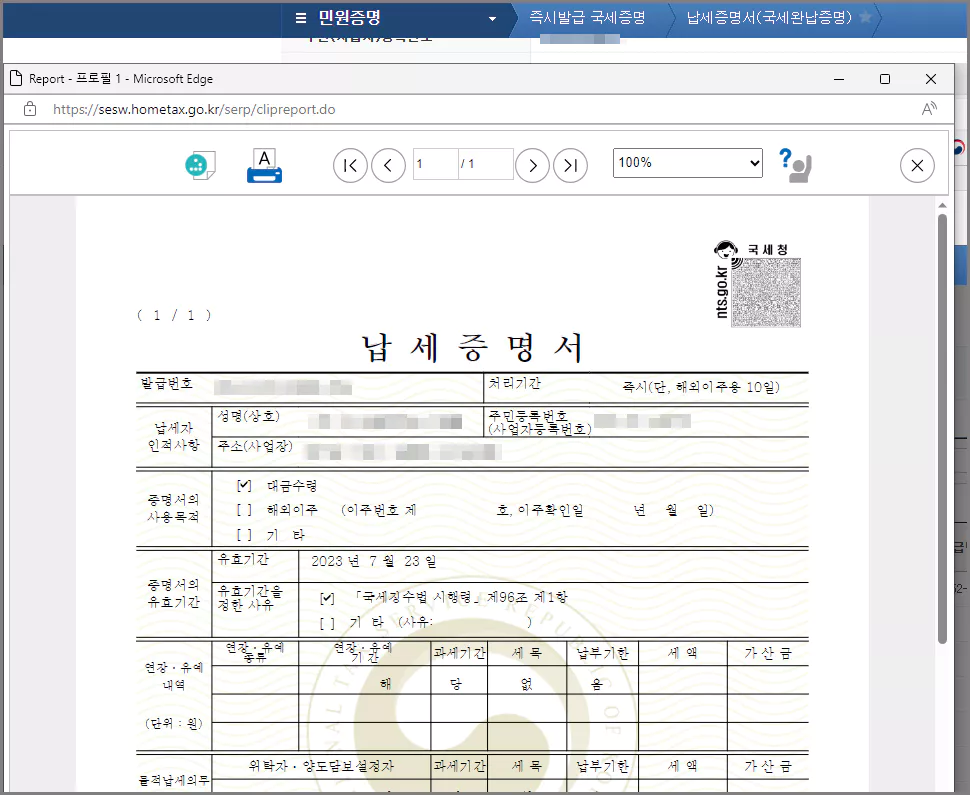Click the current page number field

coord(436,164)
